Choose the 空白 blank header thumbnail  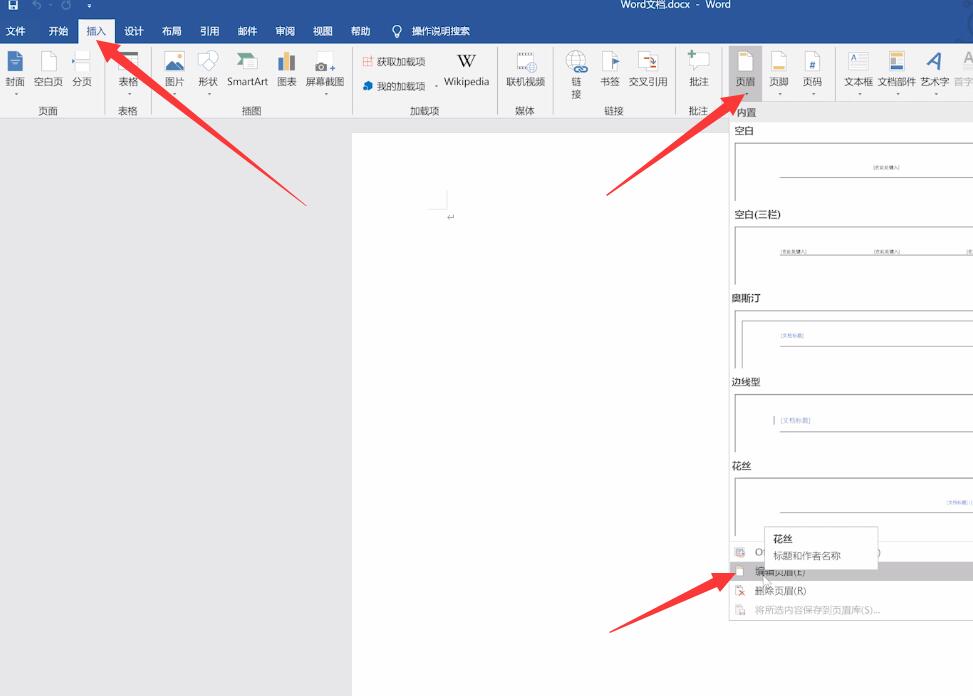click(x=853, y=171)
